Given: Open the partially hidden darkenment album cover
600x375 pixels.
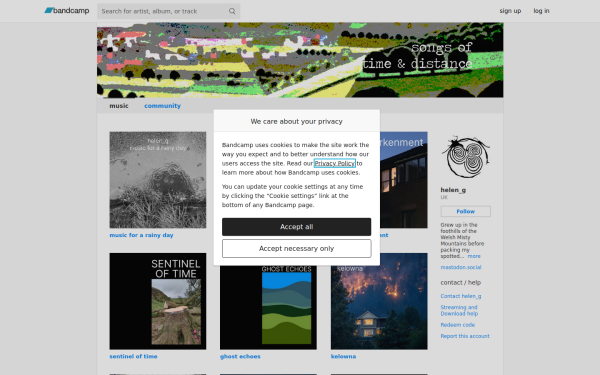Looking at the screenshot, I should click(x=404, y=180).
